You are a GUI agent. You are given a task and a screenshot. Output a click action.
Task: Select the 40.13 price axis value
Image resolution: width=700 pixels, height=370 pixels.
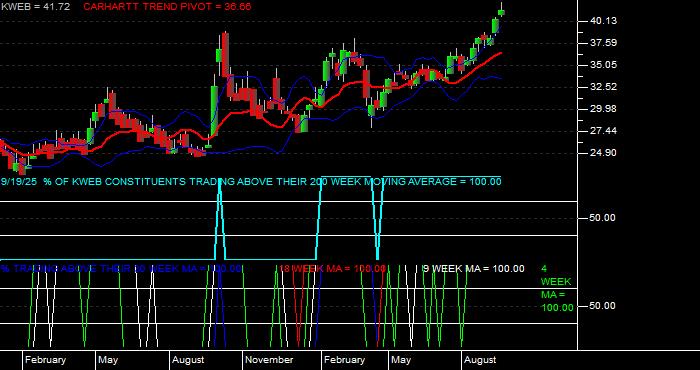[603, 21]
